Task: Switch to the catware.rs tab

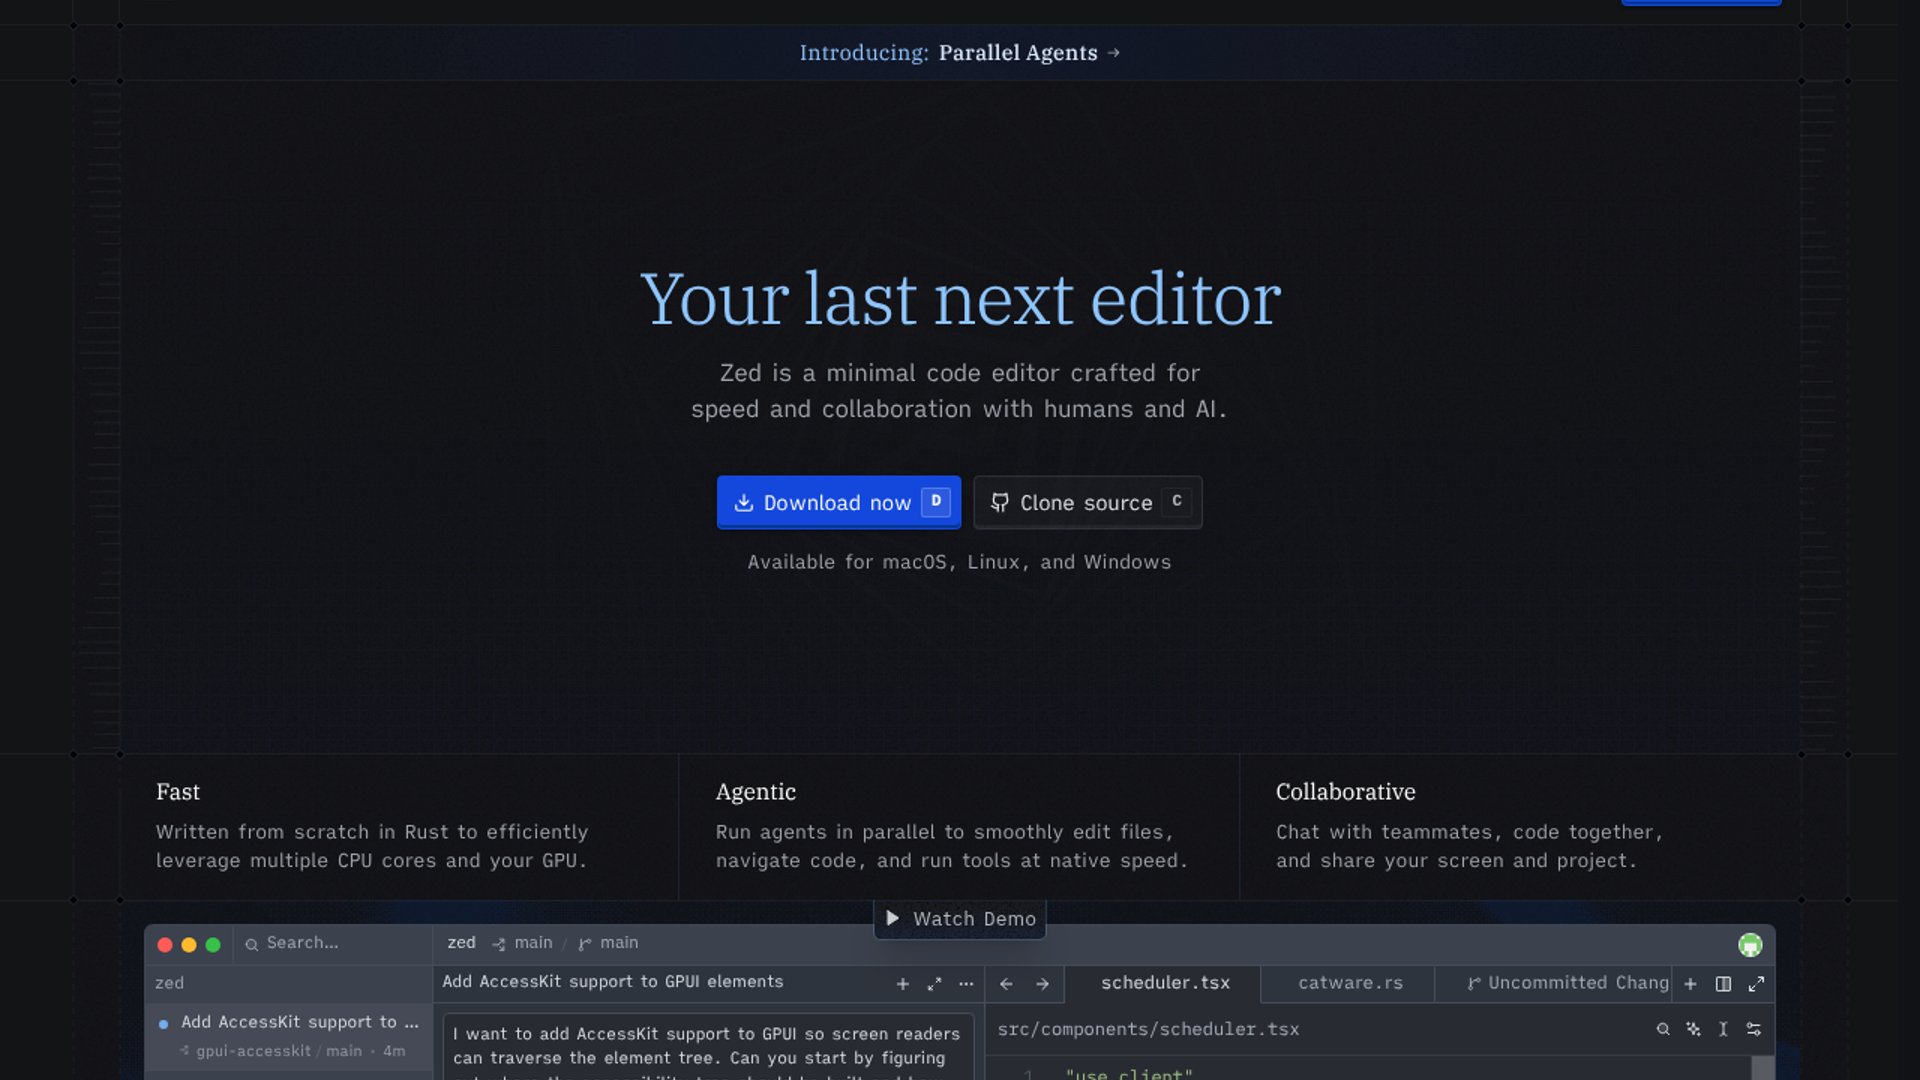Action: point(1350,984)
